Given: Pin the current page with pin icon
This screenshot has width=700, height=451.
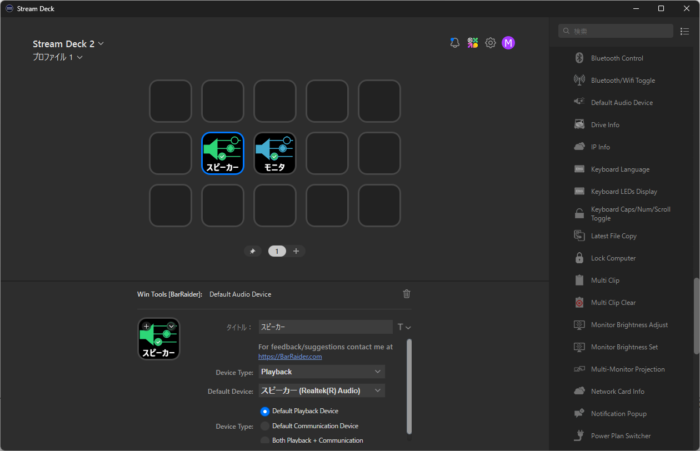Looking at the screenshot, I should [252, 251].
